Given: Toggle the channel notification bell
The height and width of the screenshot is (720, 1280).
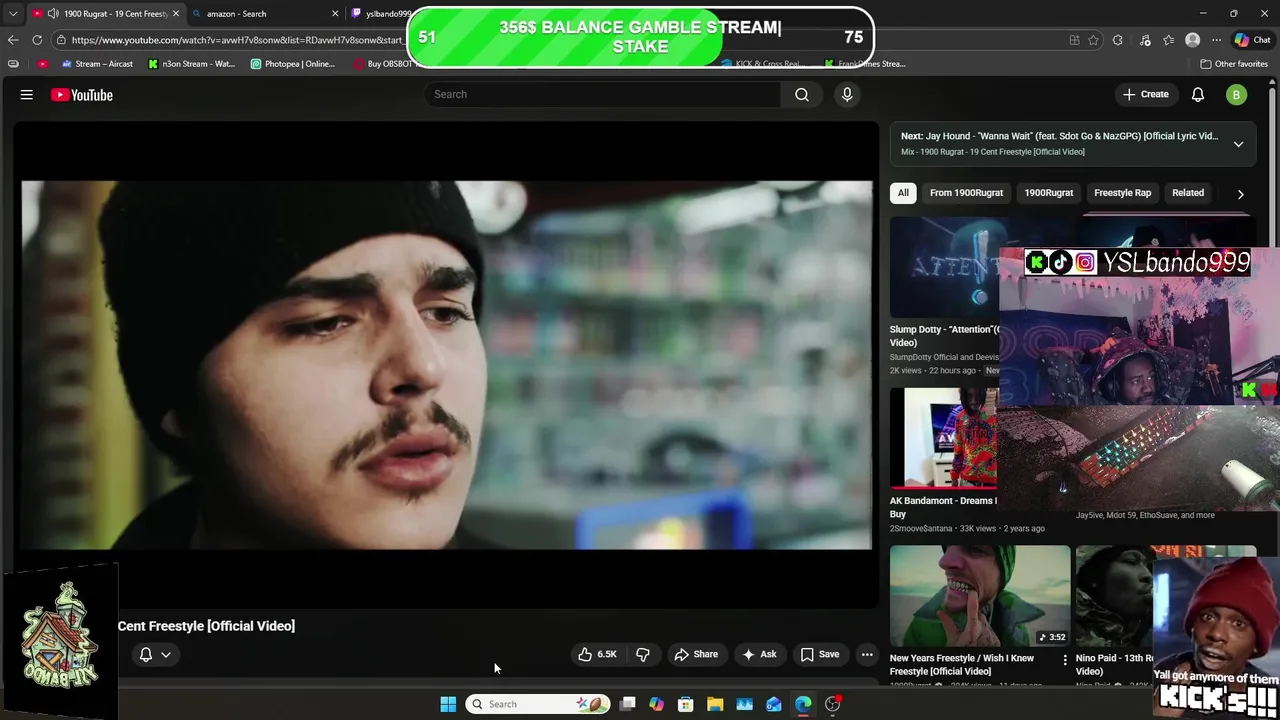Looking at the screenshot, I should click(x=146, y=654).
